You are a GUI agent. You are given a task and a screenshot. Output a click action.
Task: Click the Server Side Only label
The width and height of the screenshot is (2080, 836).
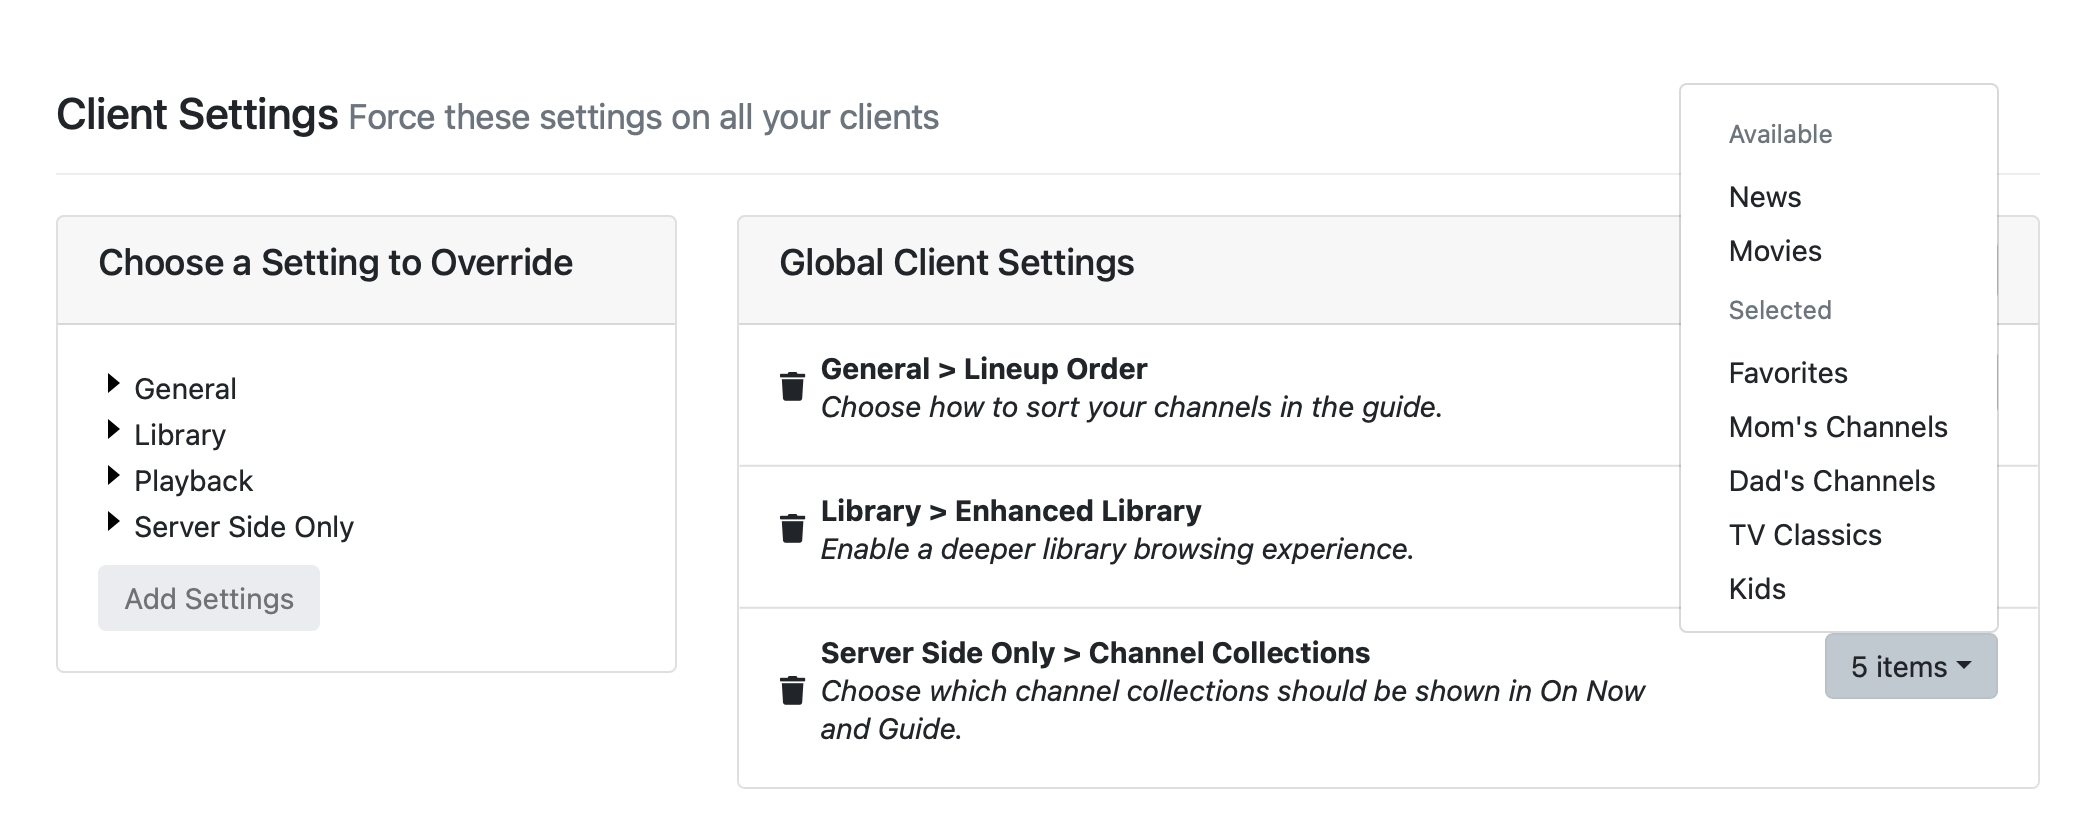click(x=244, y=527)
